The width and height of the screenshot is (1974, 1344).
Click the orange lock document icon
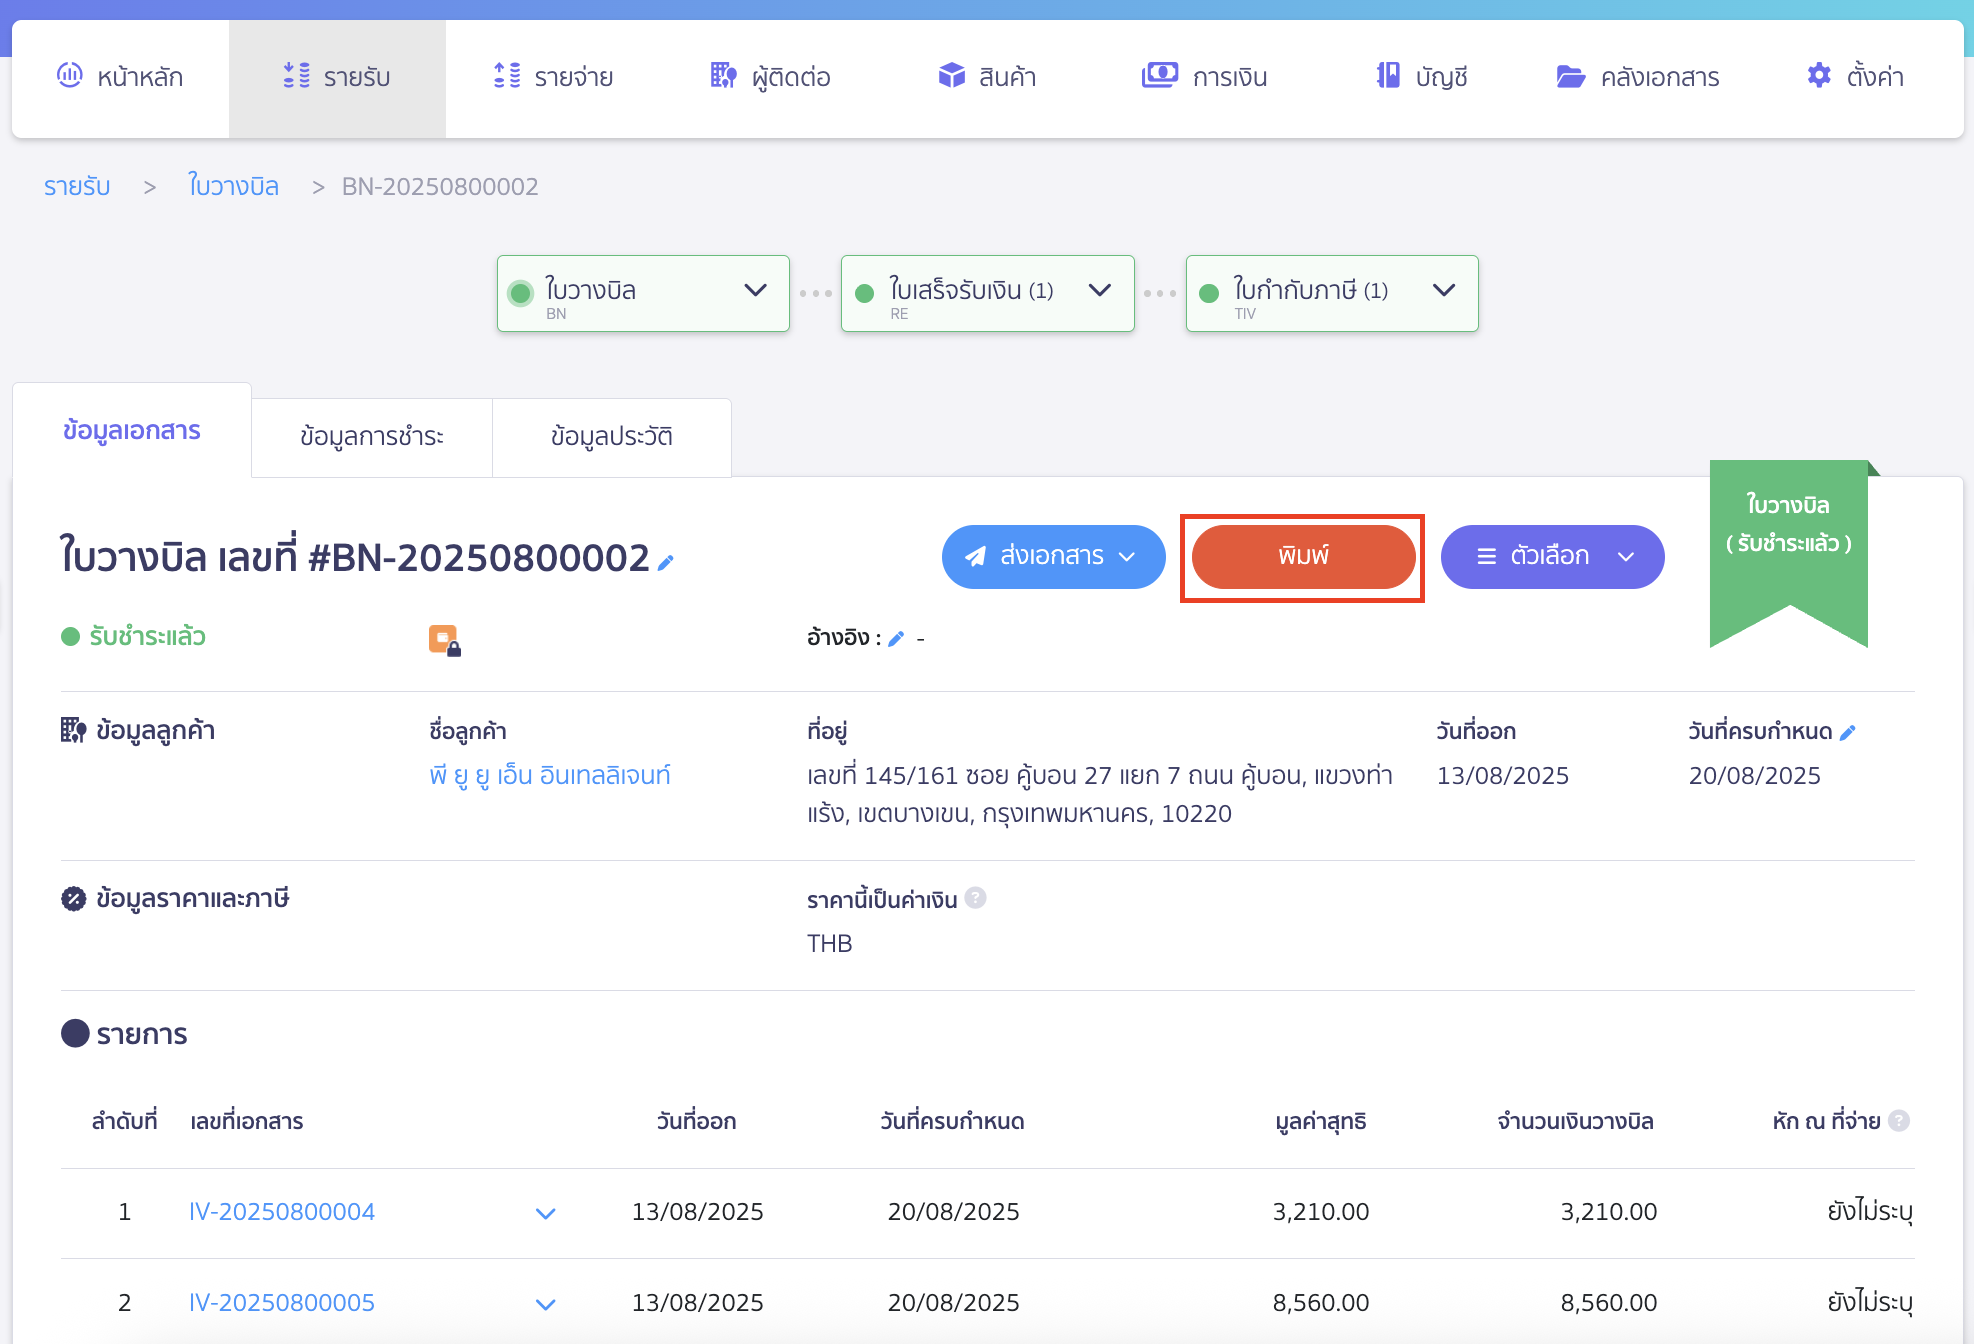444,639
